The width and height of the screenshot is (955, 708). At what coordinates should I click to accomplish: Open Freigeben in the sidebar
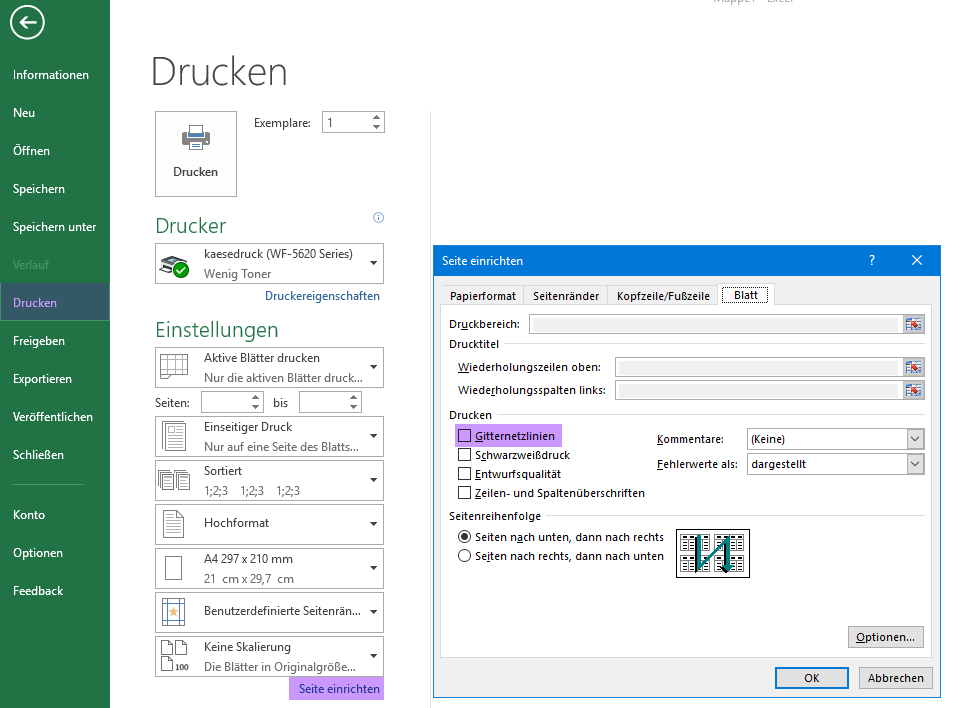pyautogui.click(x=38, y=341)
